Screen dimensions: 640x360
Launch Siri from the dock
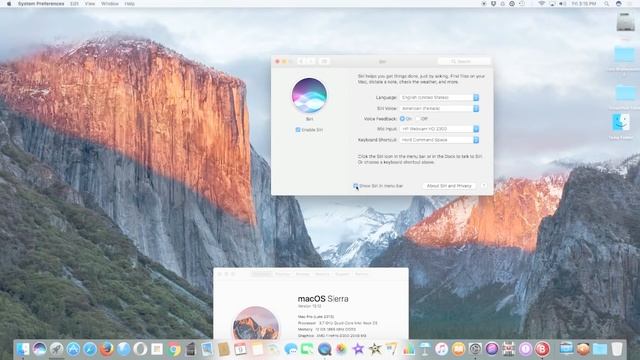pyautogui.click(x=40, y=349)
